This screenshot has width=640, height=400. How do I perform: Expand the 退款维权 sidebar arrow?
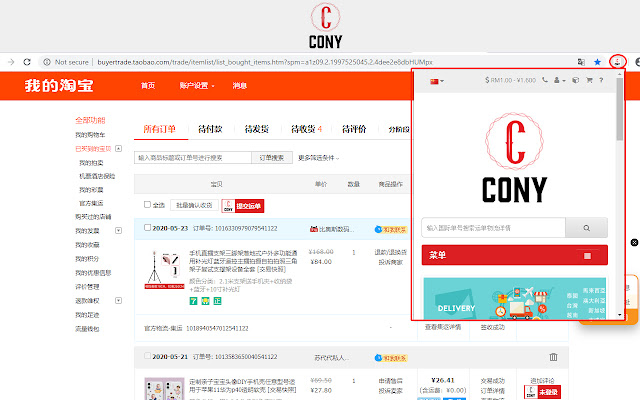118,300
